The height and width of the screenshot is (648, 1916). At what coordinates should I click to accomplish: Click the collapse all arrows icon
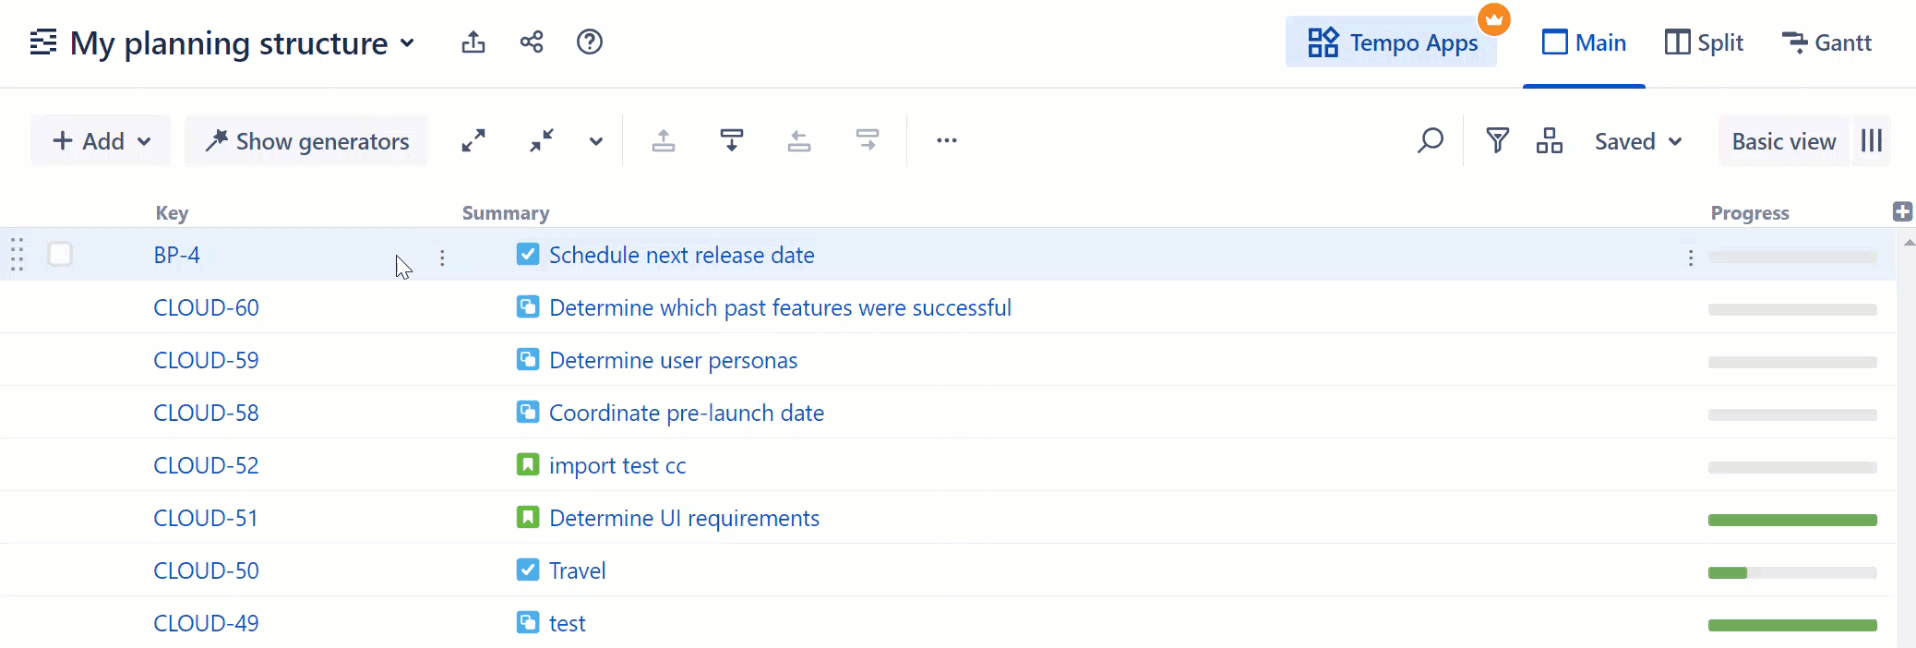click(541, 141)
